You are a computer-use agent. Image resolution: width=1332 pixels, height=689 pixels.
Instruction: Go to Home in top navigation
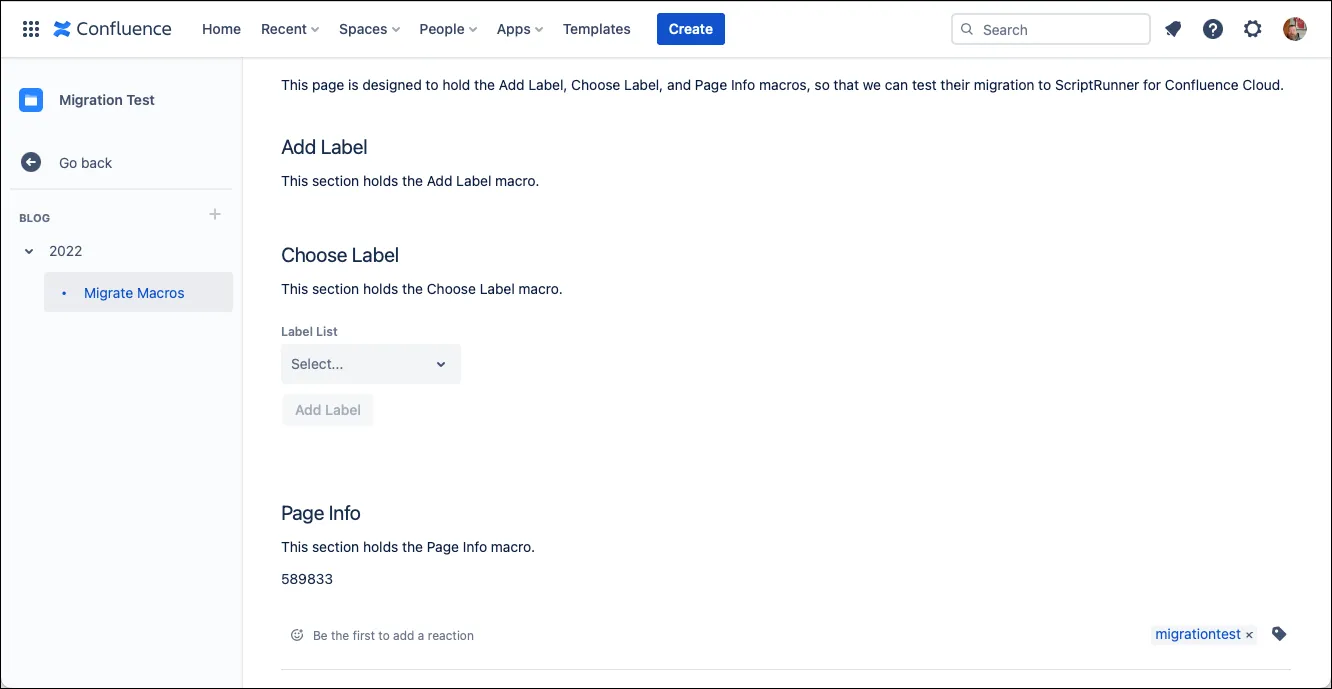(221, 29)
